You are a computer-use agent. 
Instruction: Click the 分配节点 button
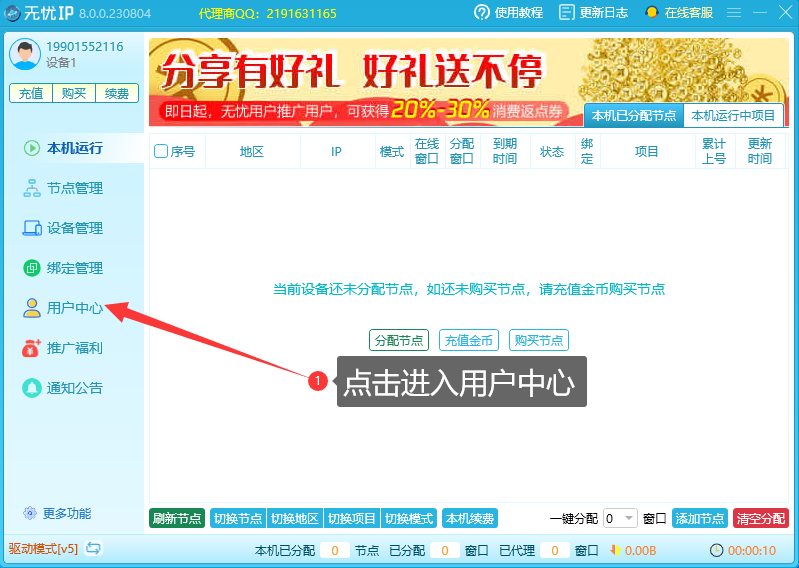(399, 340)
